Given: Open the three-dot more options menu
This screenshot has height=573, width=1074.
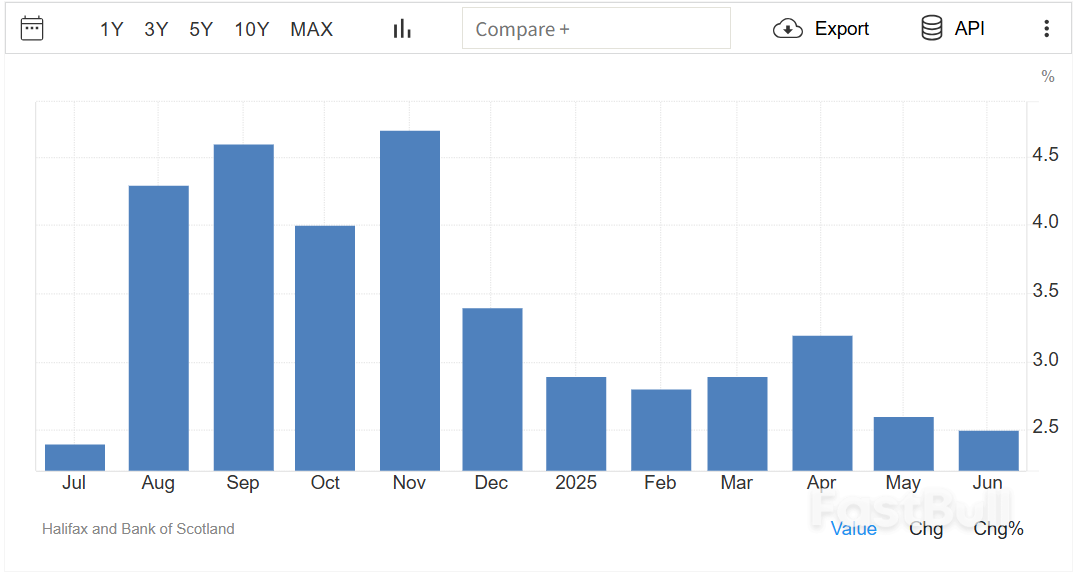Looking at the screenshot, I should coord(1046,29).
